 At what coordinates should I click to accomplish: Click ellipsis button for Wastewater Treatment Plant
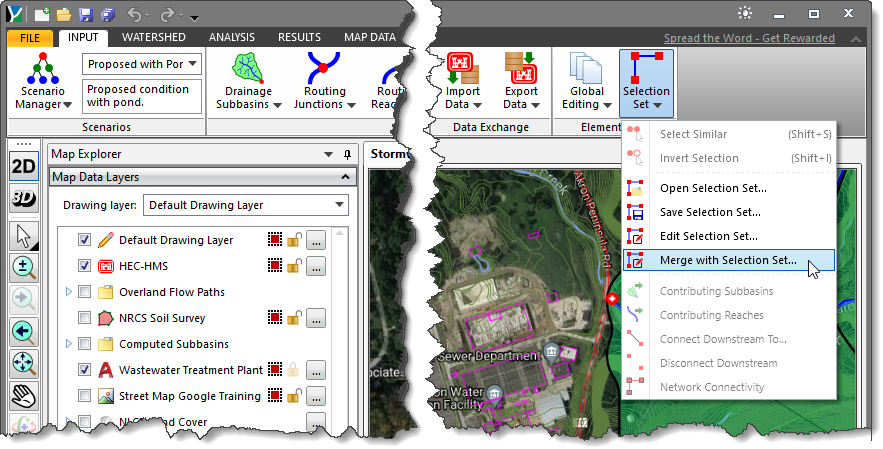(316, 370)
